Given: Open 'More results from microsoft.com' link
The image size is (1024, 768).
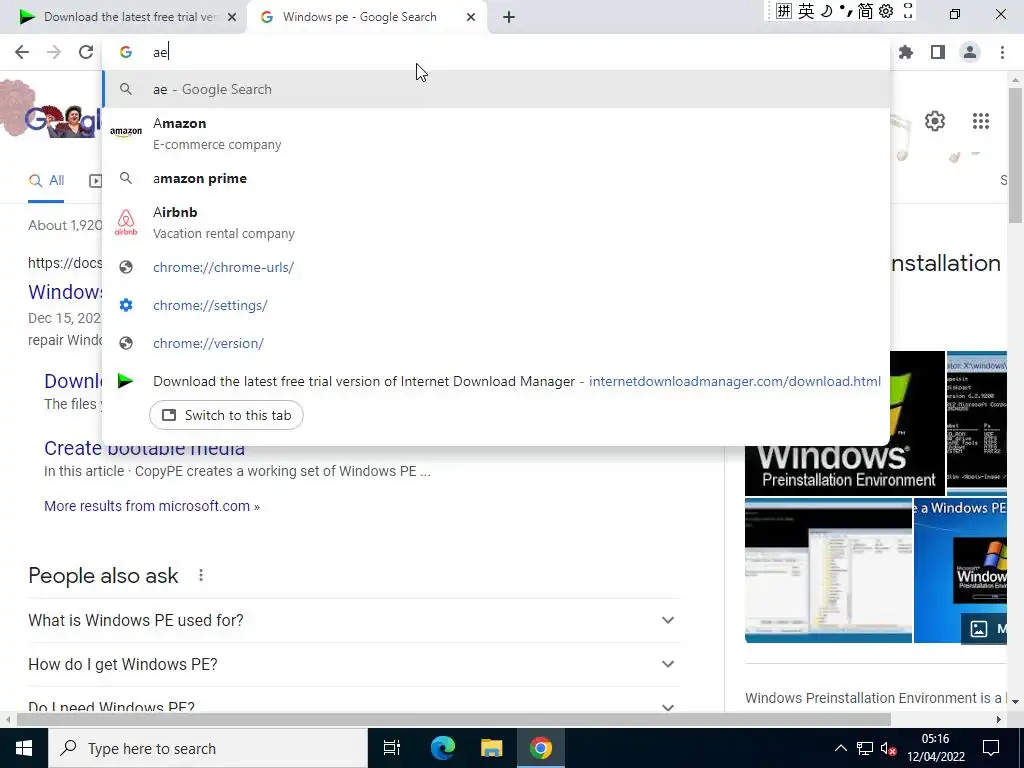Looking at the screenshot, I should pyautogui.click(x=152, y=506).
